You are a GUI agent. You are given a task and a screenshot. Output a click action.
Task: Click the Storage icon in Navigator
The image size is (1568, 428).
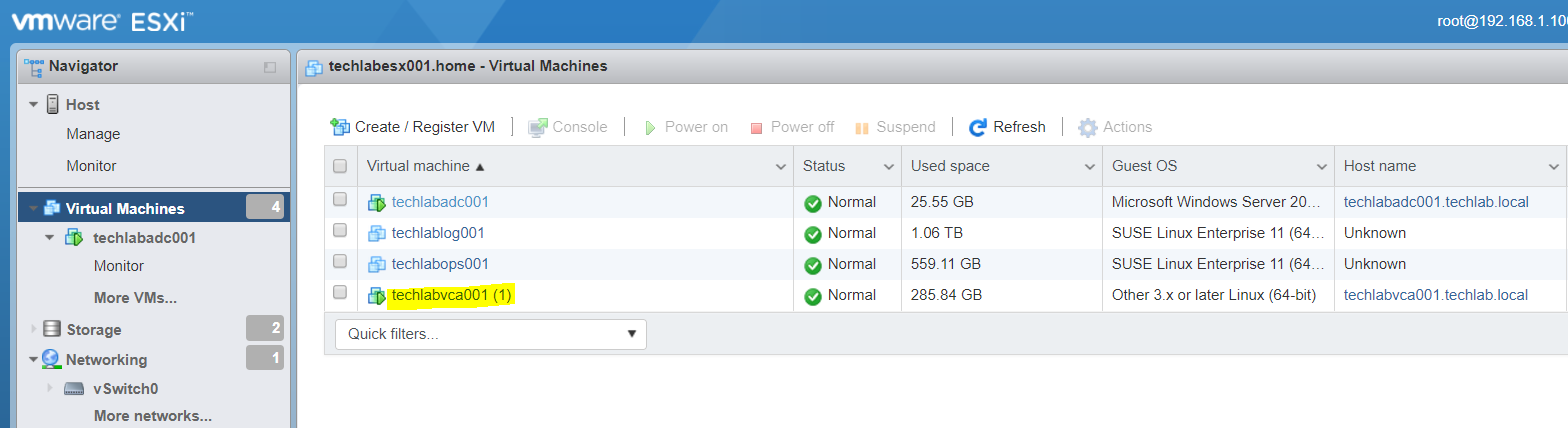52,329
